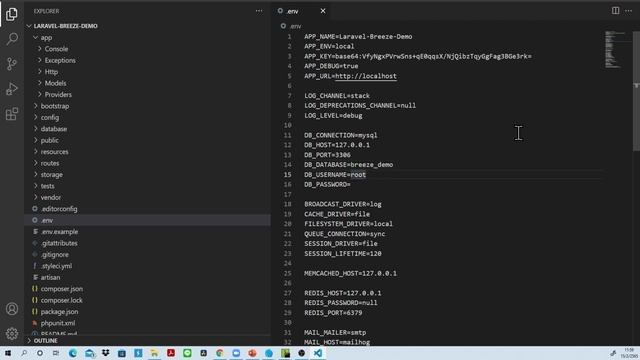
Task: Split the editor to the right
Action: coord(615,11)
